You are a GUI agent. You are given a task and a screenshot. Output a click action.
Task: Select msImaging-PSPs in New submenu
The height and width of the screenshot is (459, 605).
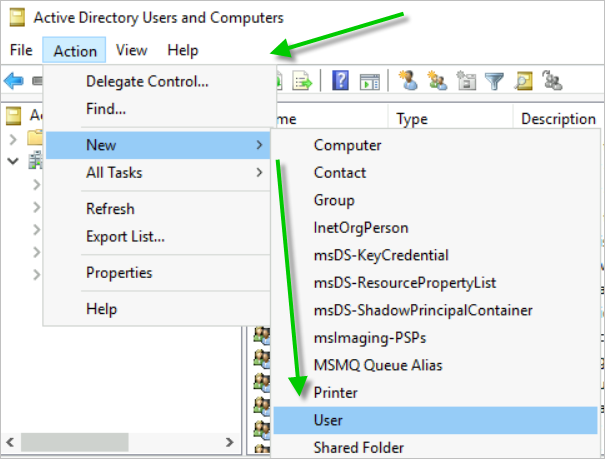pos(435,338)
